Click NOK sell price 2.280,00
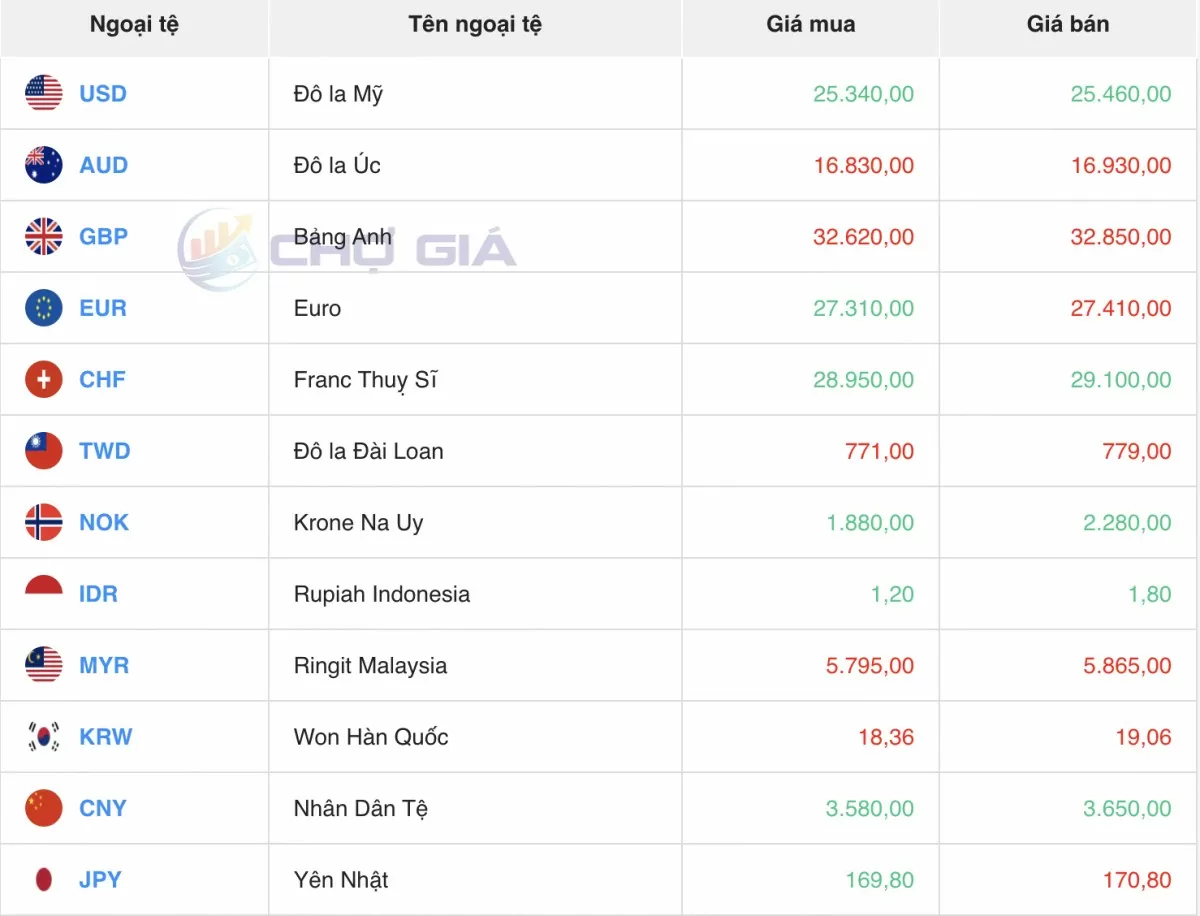The image size is (1200, 916). [1127, 523]
